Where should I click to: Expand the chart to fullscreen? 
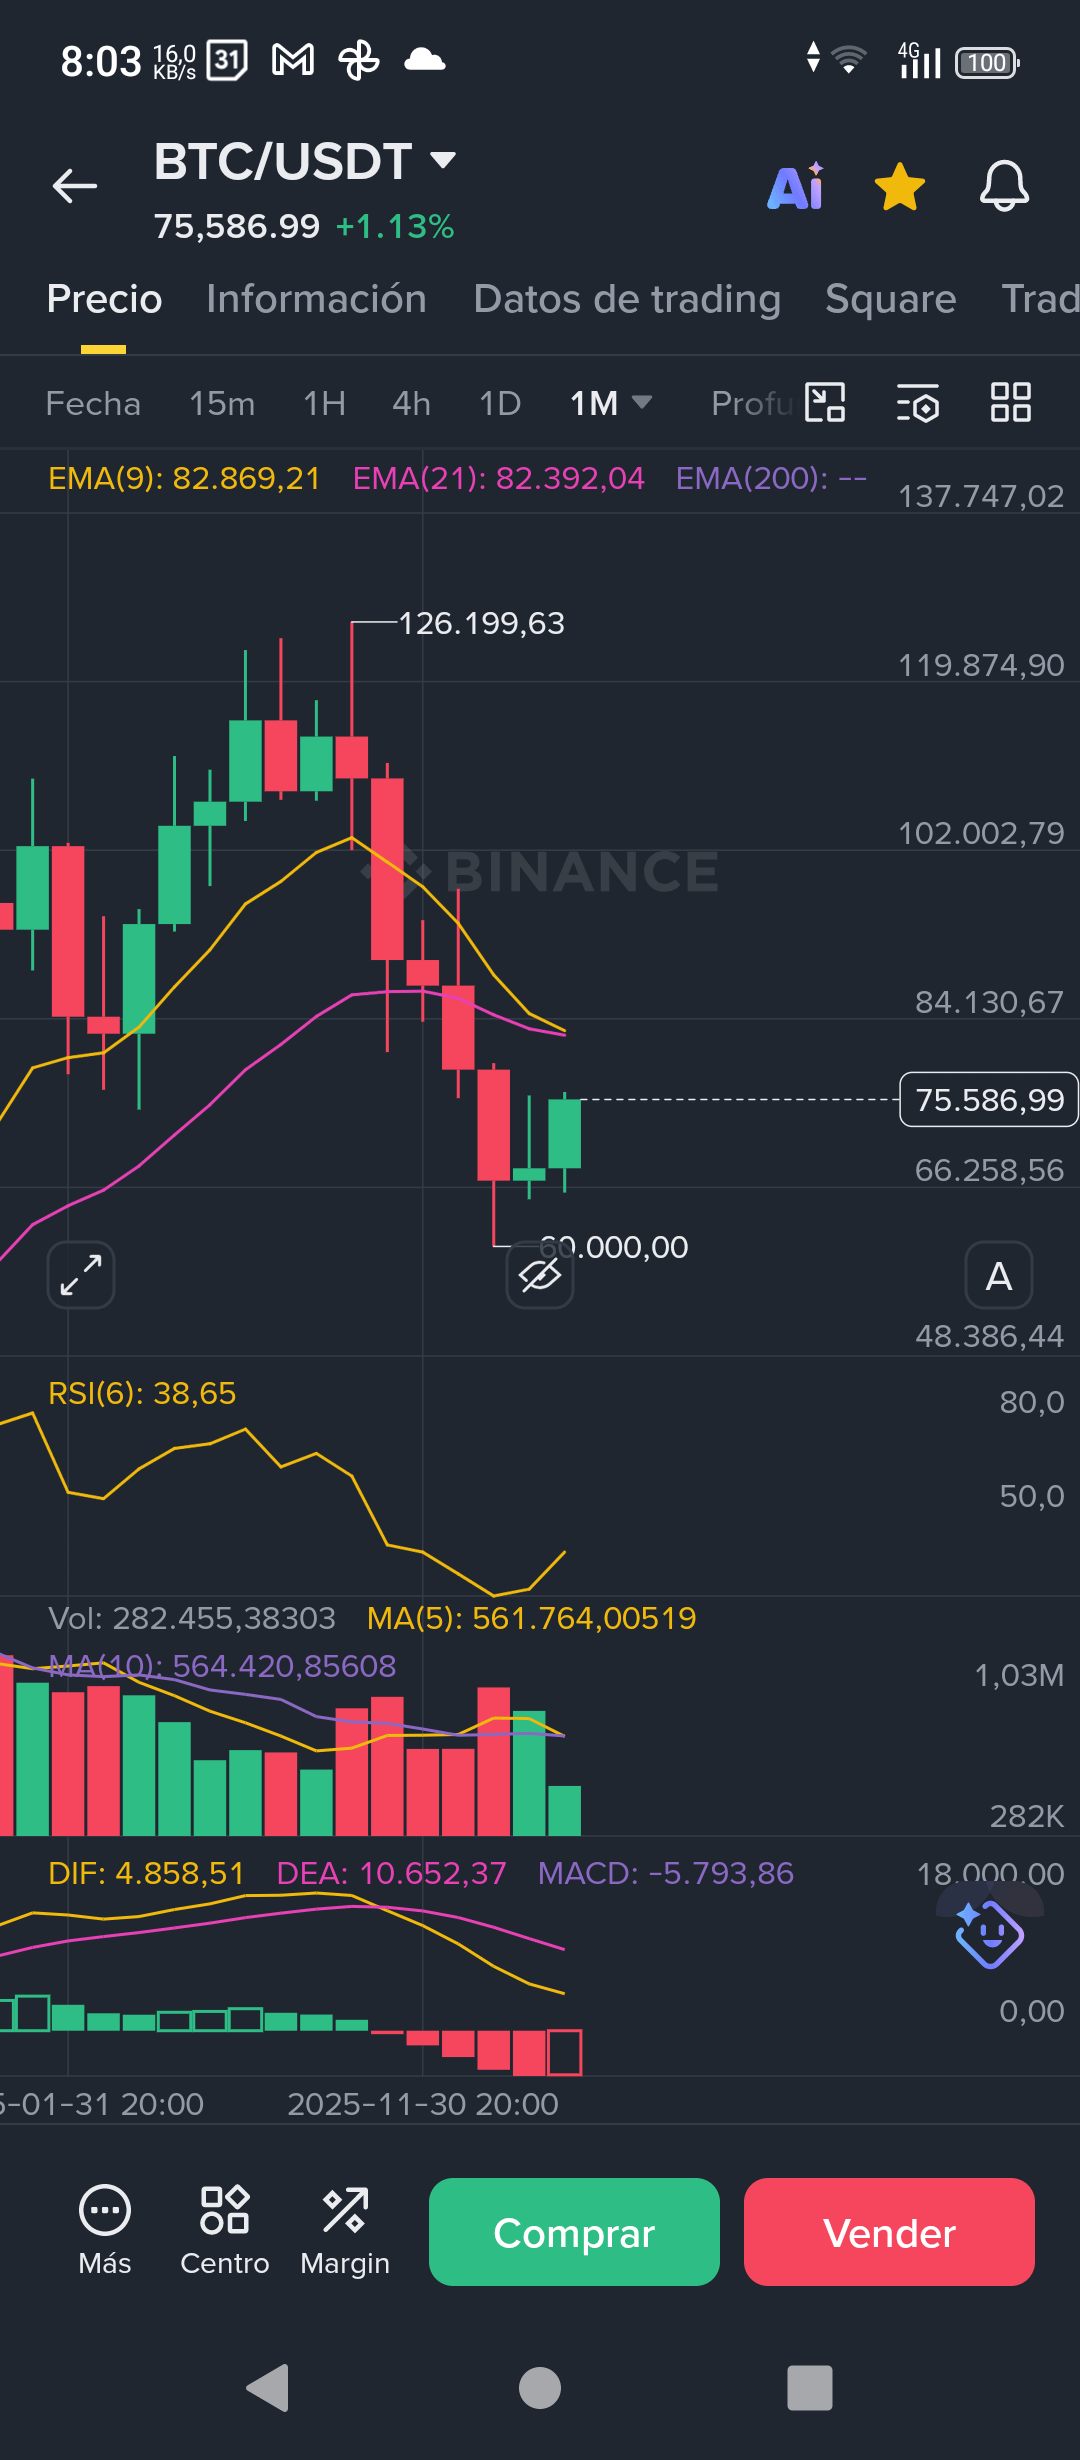(81, 1275)
